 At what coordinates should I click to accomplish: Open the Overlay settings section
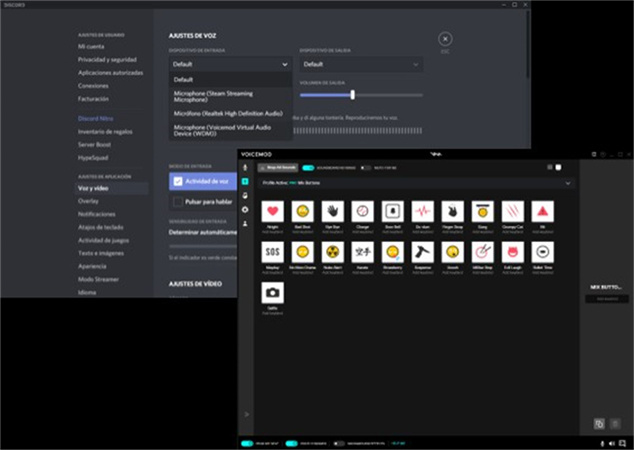(x=88, y=201)
